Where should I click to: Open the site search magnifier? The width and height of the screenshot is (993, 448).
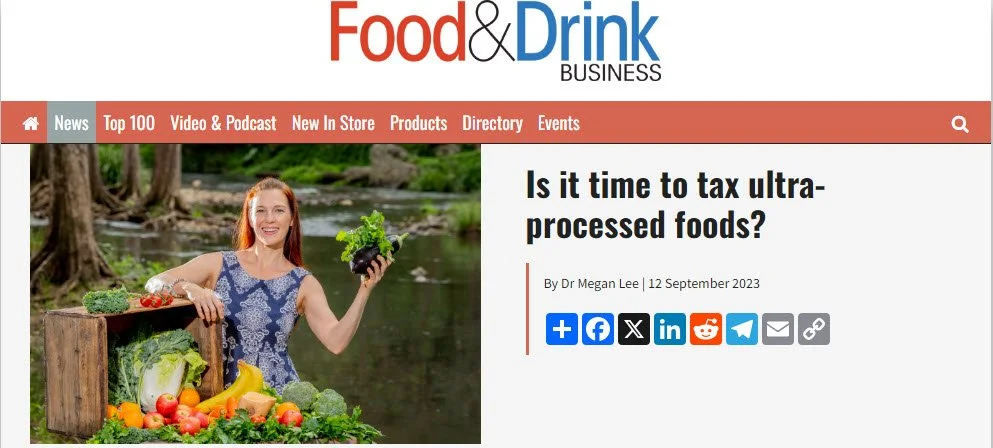click(x=960, y=124)
